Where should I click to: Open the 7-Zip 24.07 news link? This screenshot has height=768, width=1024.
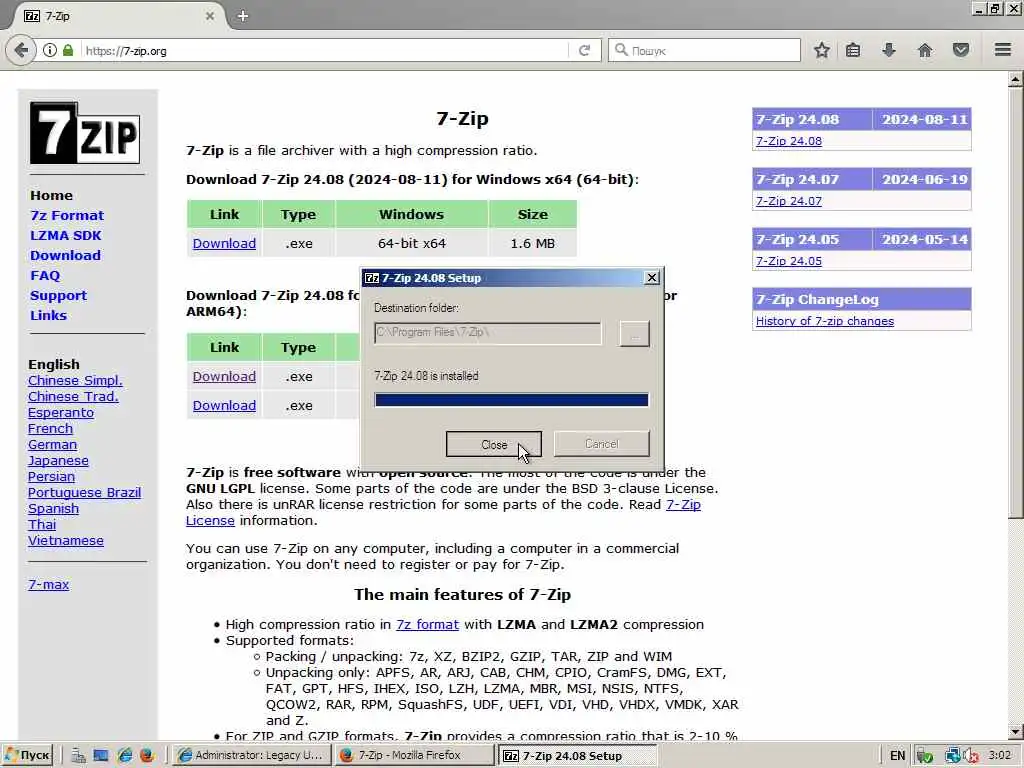click(x=789, y=201)
